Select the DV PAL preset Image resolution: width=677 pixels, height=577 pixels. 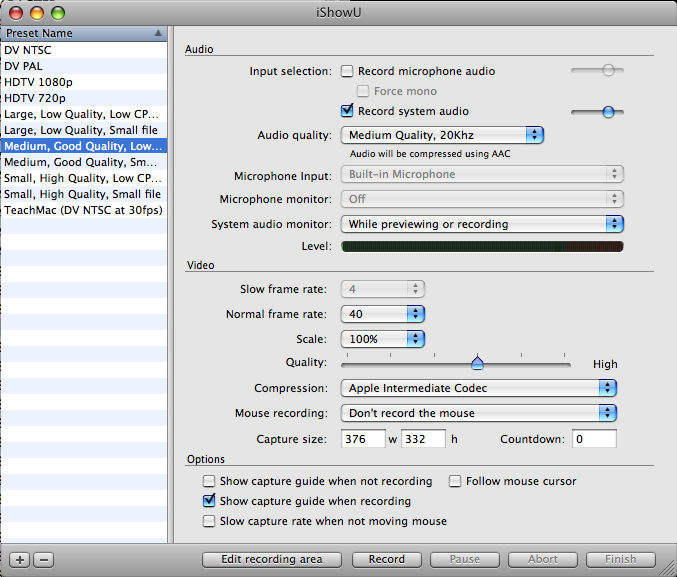point(84,66)
